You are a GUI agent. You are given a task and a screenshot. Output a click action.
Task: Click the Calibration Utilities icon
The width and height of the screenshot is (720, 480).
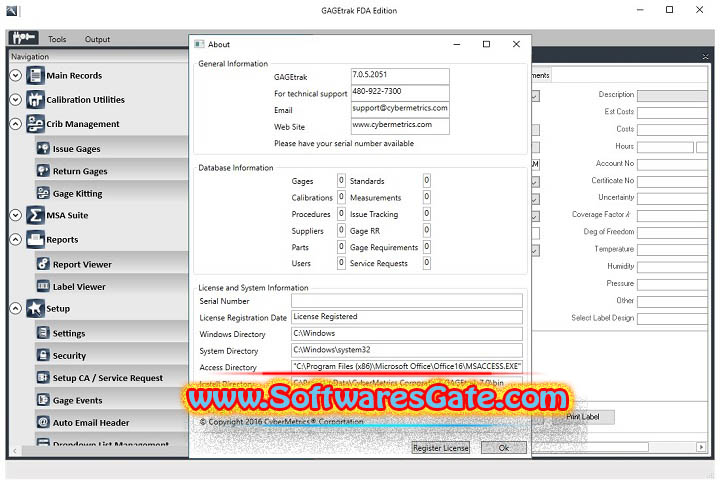pyautogui.click(x=35, y=100)
